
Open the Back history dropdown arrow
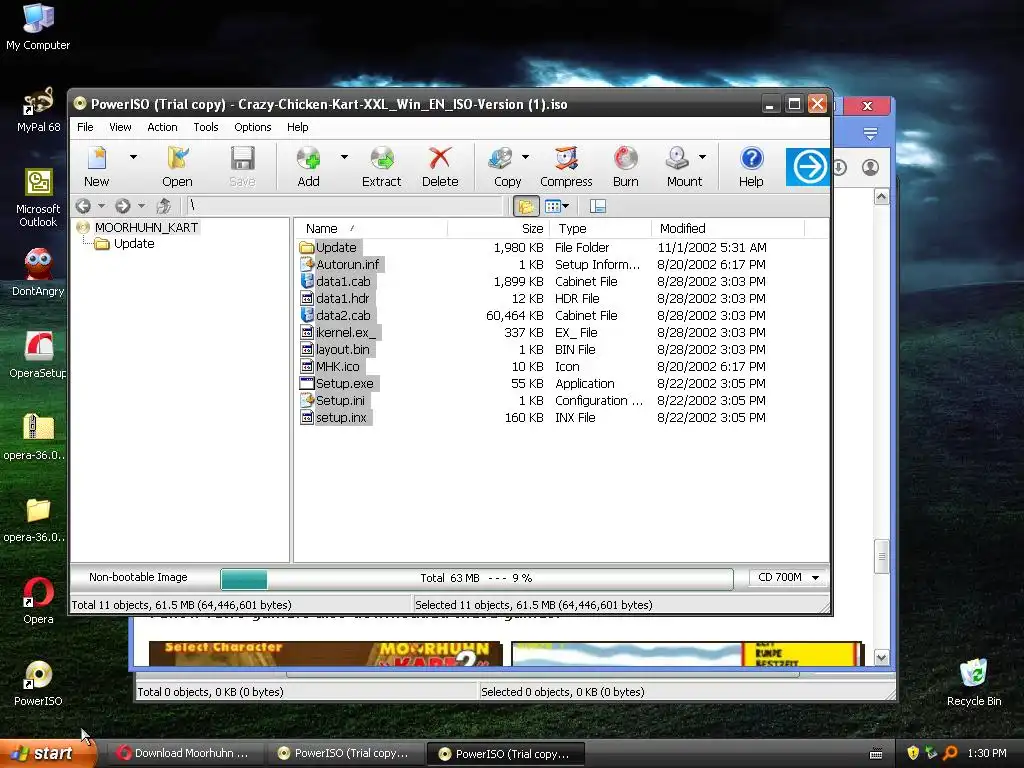pyautogui.click(x=101, y=206)
